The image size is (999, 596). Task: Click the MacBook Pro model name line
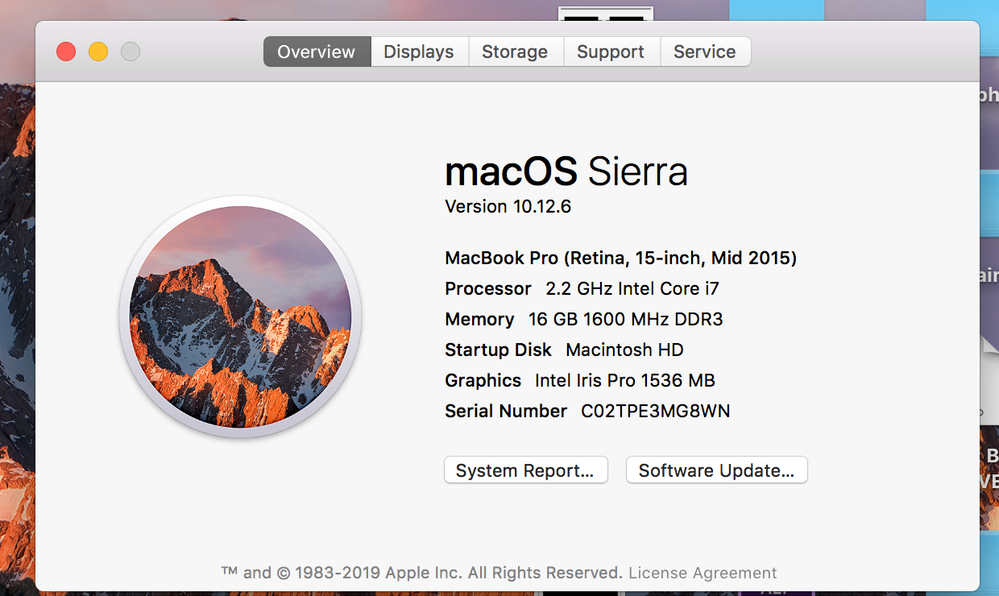coord(620,258)
